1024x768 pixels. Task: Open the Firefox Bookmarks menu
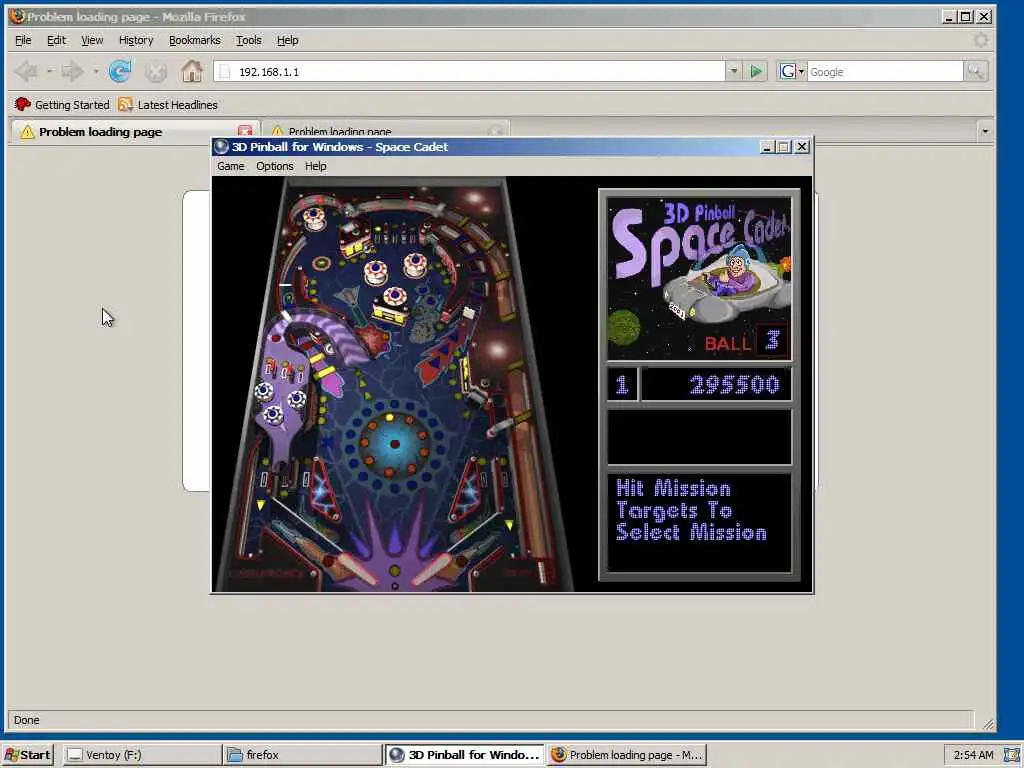coord(195,40)
